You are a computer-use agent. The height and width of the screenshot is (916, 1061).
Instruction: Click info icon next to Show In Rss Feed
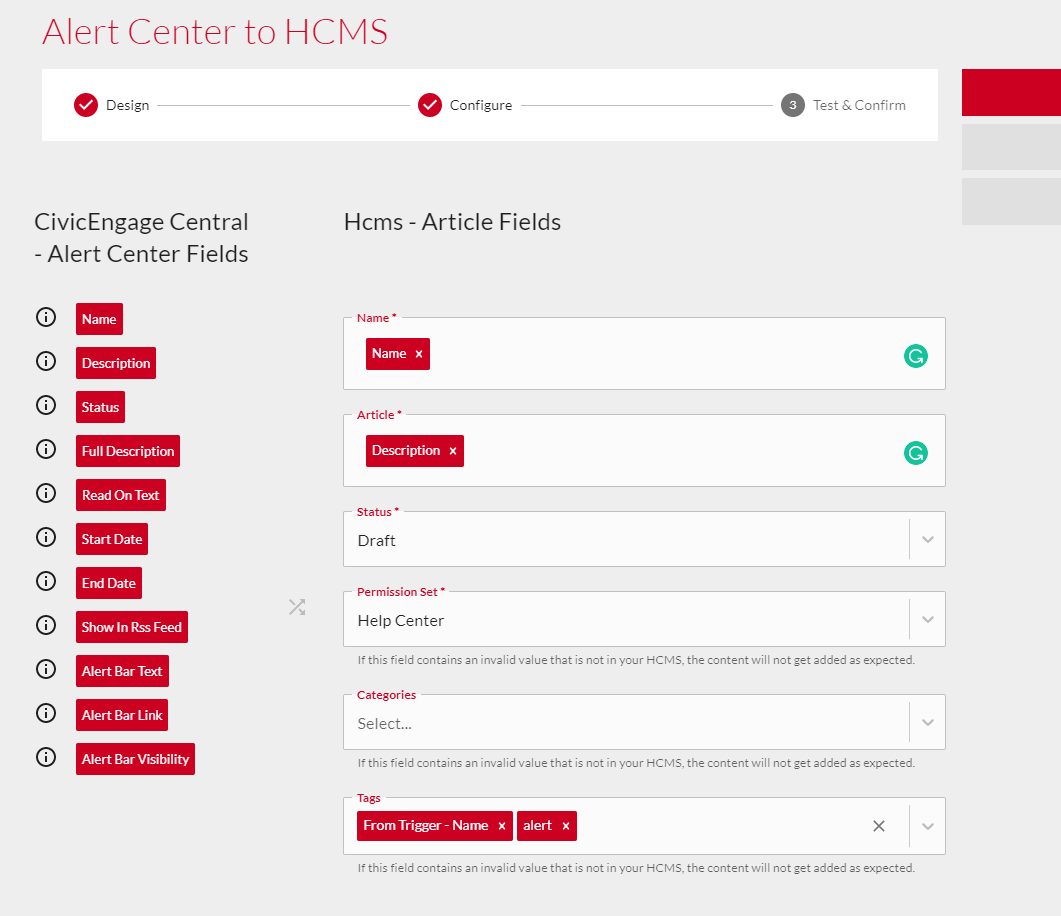(x=46, y=624)
